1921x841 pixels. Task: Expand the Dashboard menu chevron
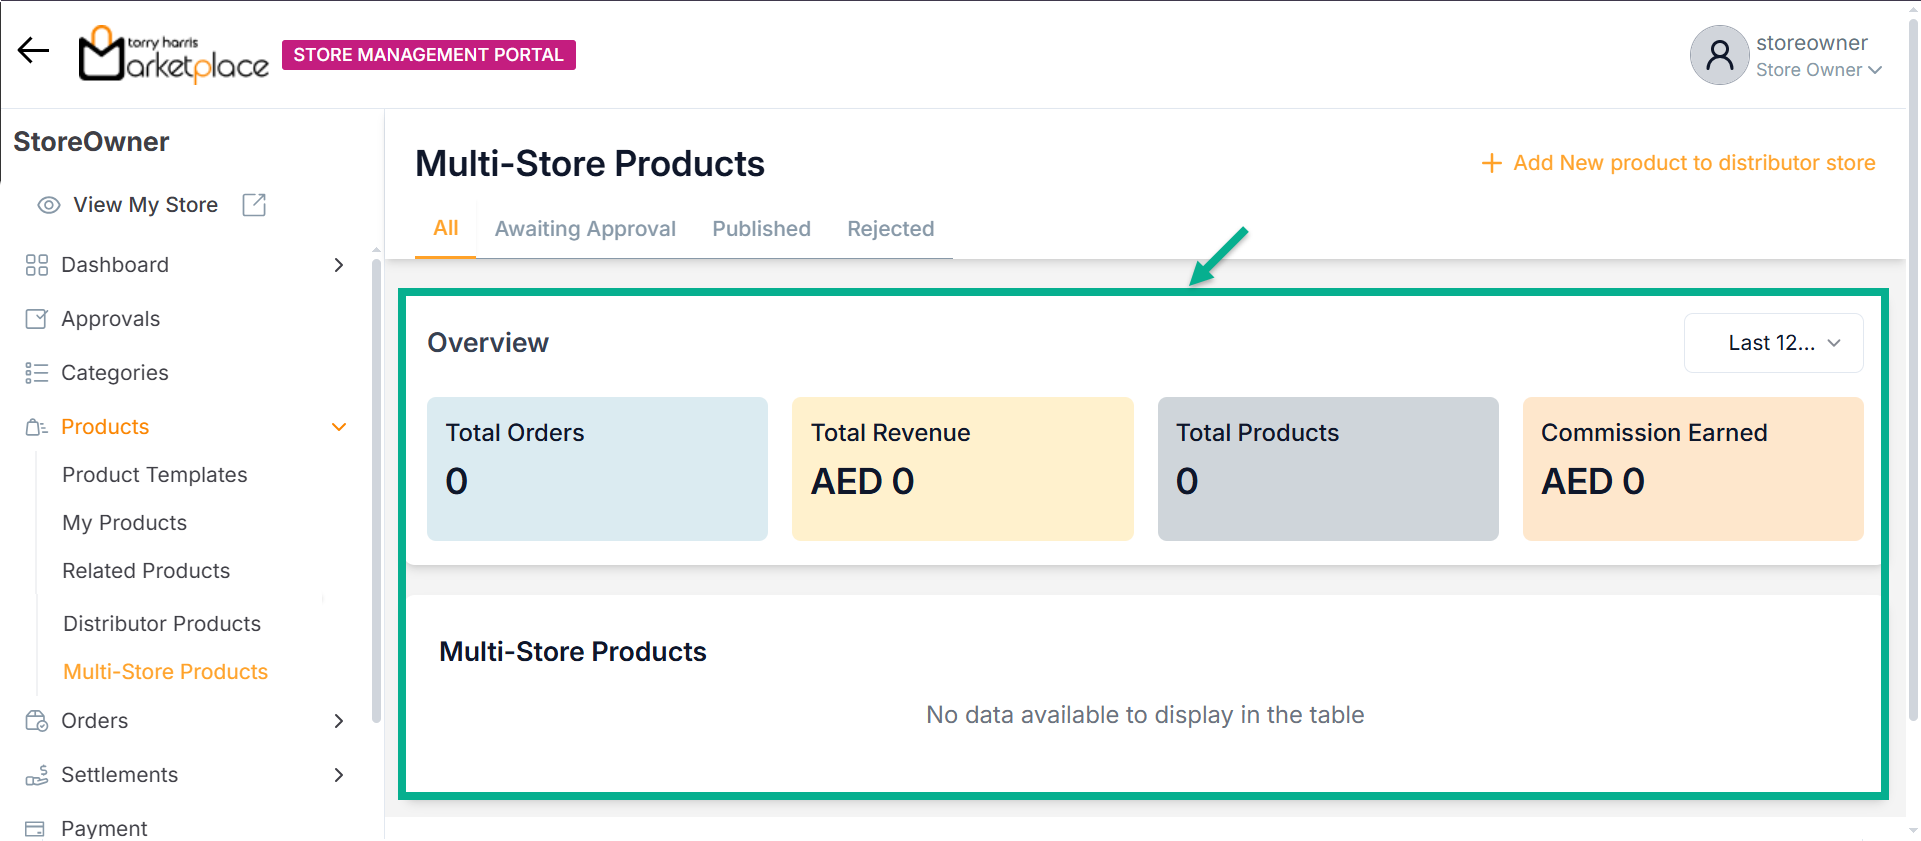pyautogui.click(x=339, y=265)
